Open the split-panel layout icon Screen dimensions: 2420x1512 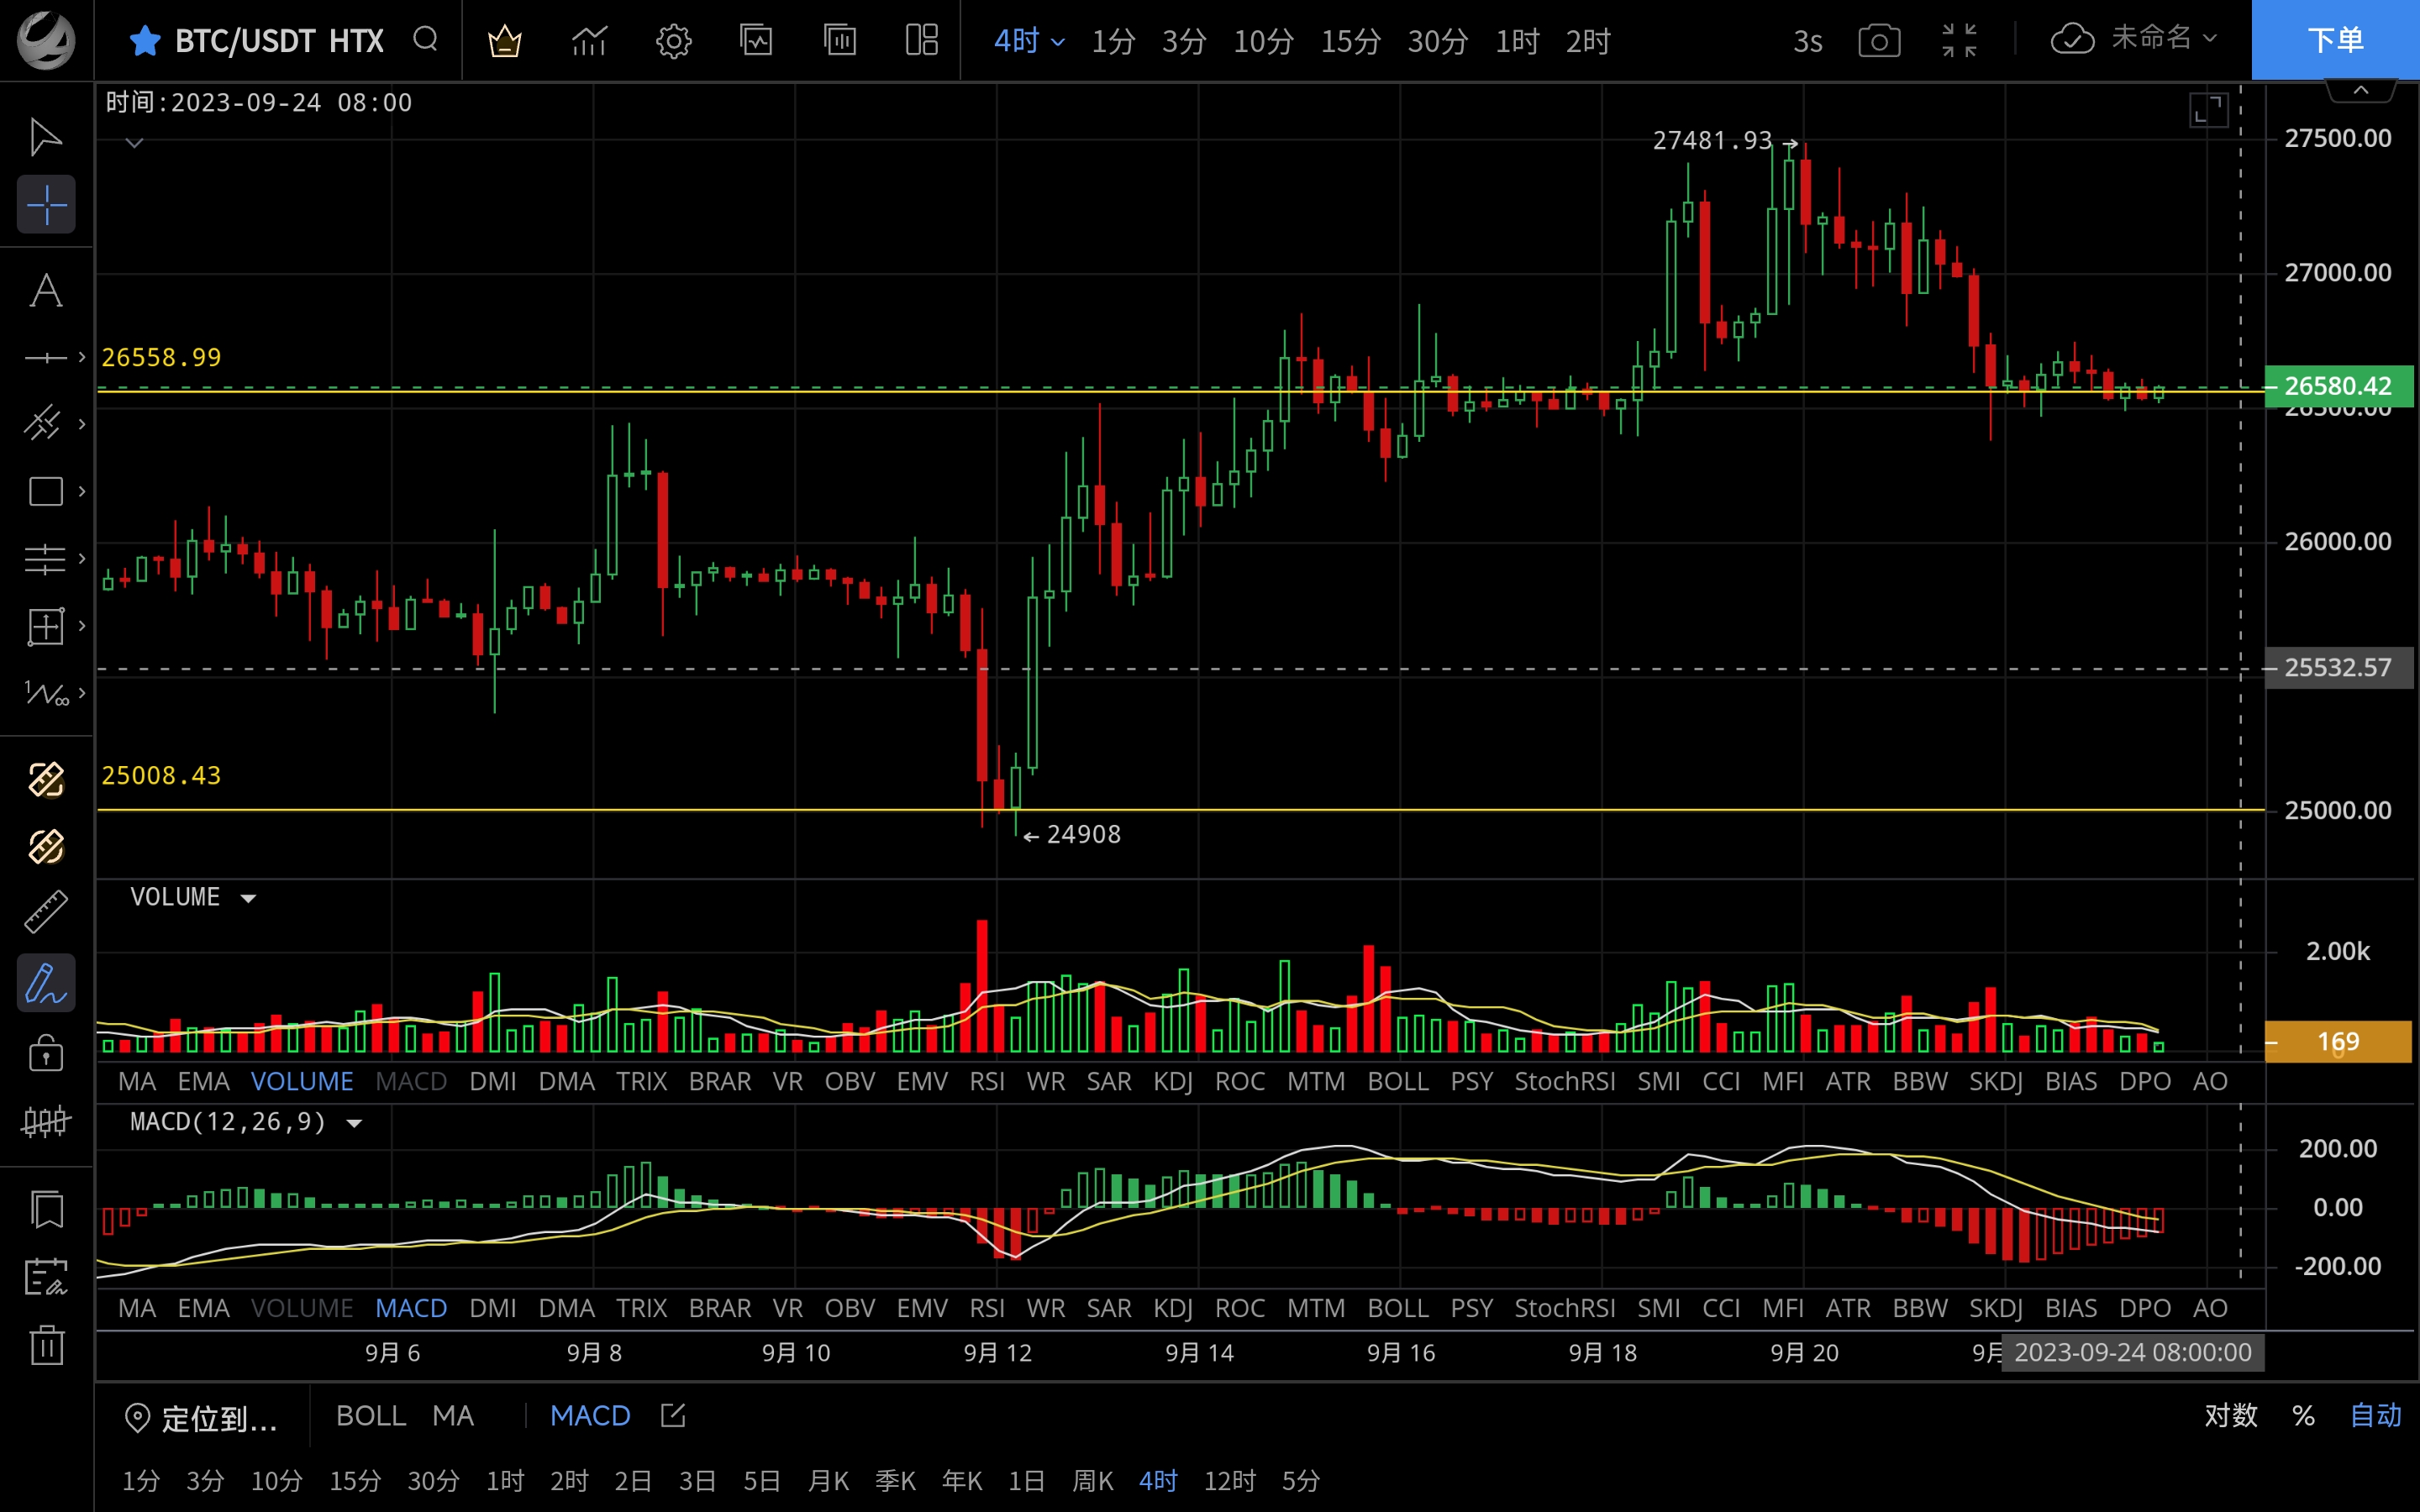click(921, 40)
